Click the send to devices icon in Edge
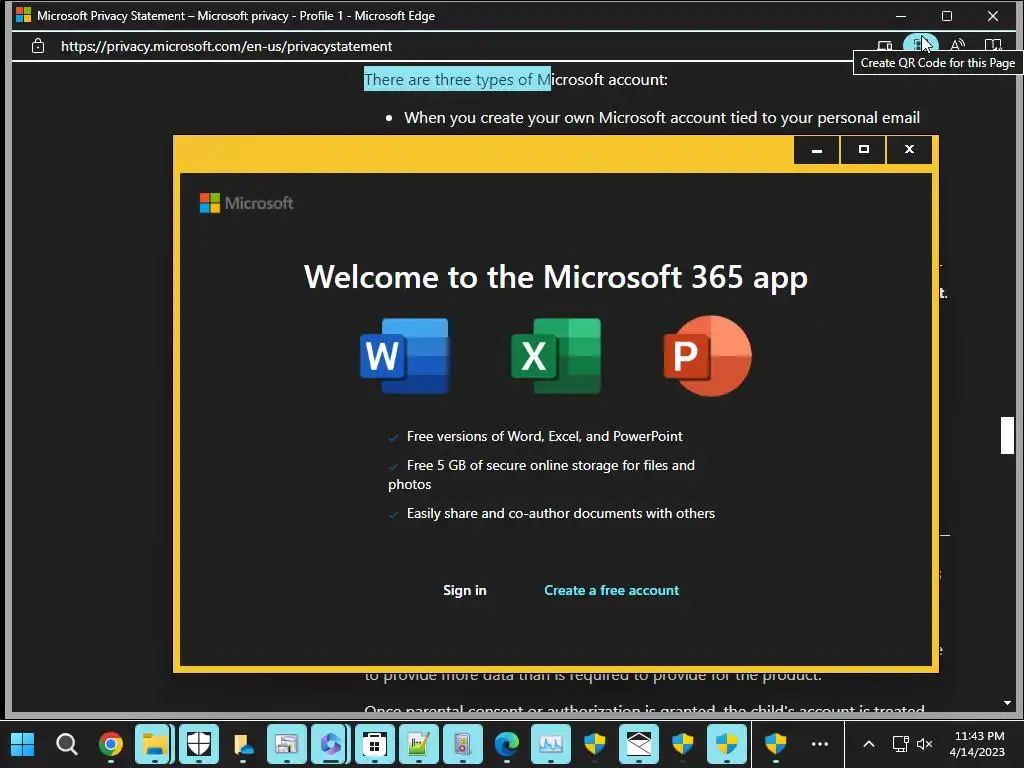1024x768 pixels. point(885,45)
